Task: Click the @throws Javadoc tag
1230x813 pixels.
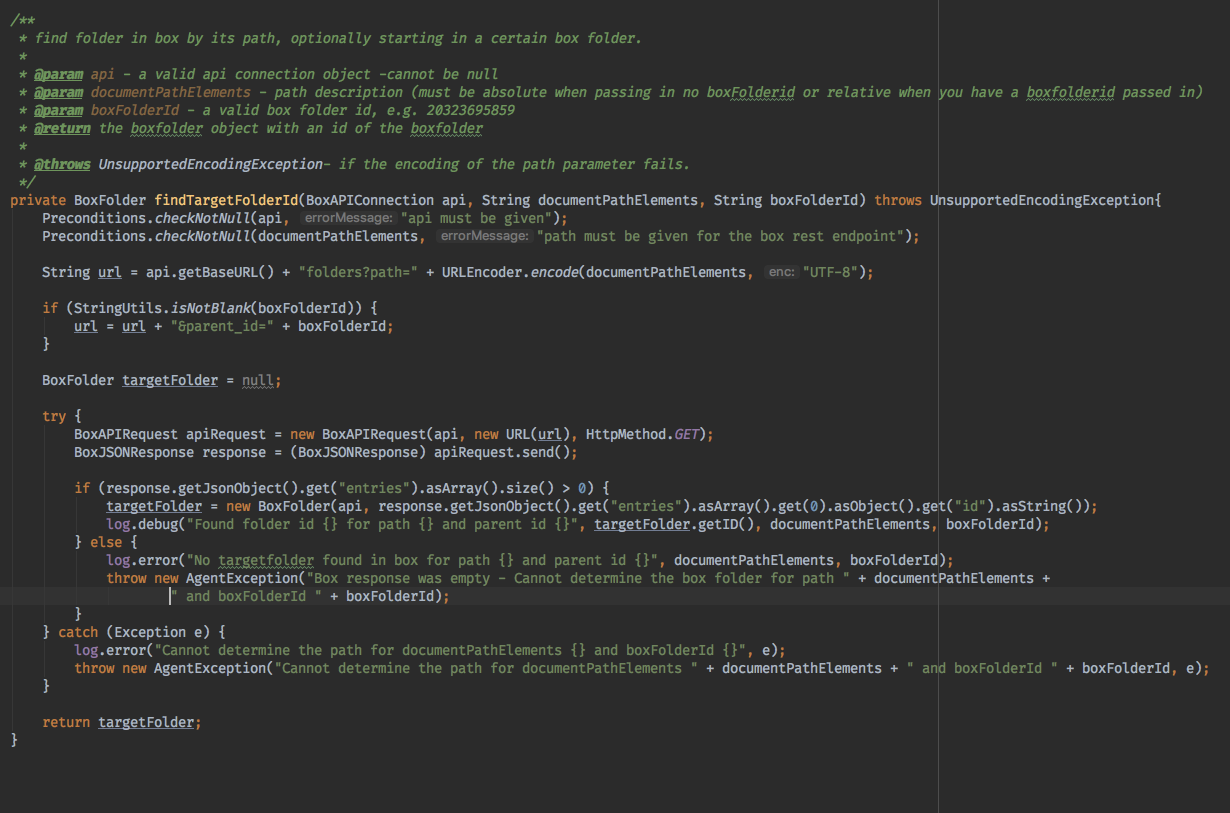Action: pos(61,163)
